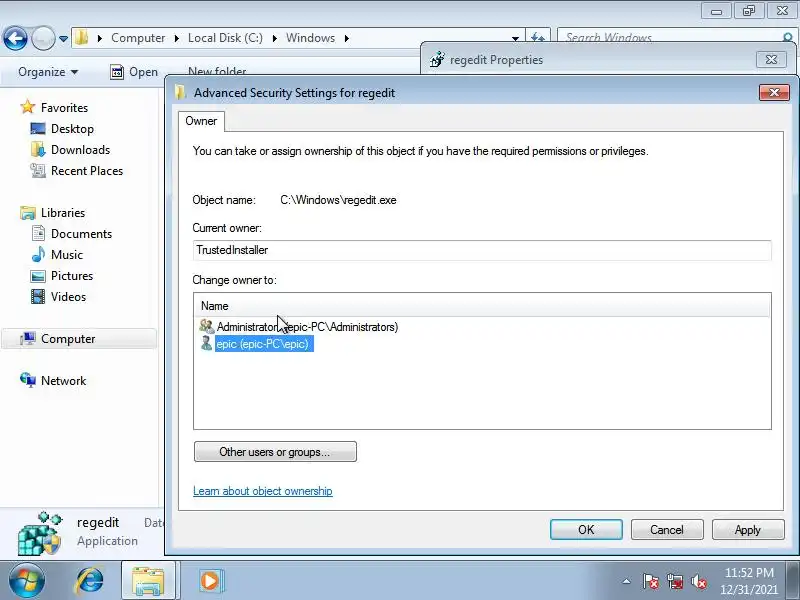The image size is (800, 600).
Task: Click Open in the Explorer toolbar
Action: (143, 72)
